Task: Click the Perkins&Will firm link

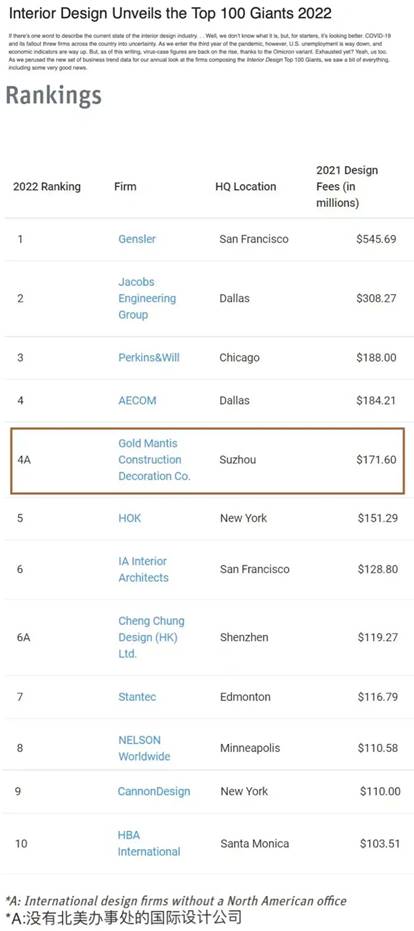Action: (148, 357)
